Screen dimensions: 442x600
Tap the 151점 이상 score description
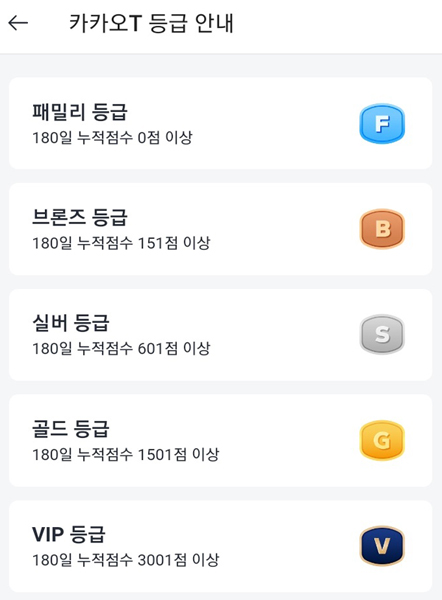[121, 243]
